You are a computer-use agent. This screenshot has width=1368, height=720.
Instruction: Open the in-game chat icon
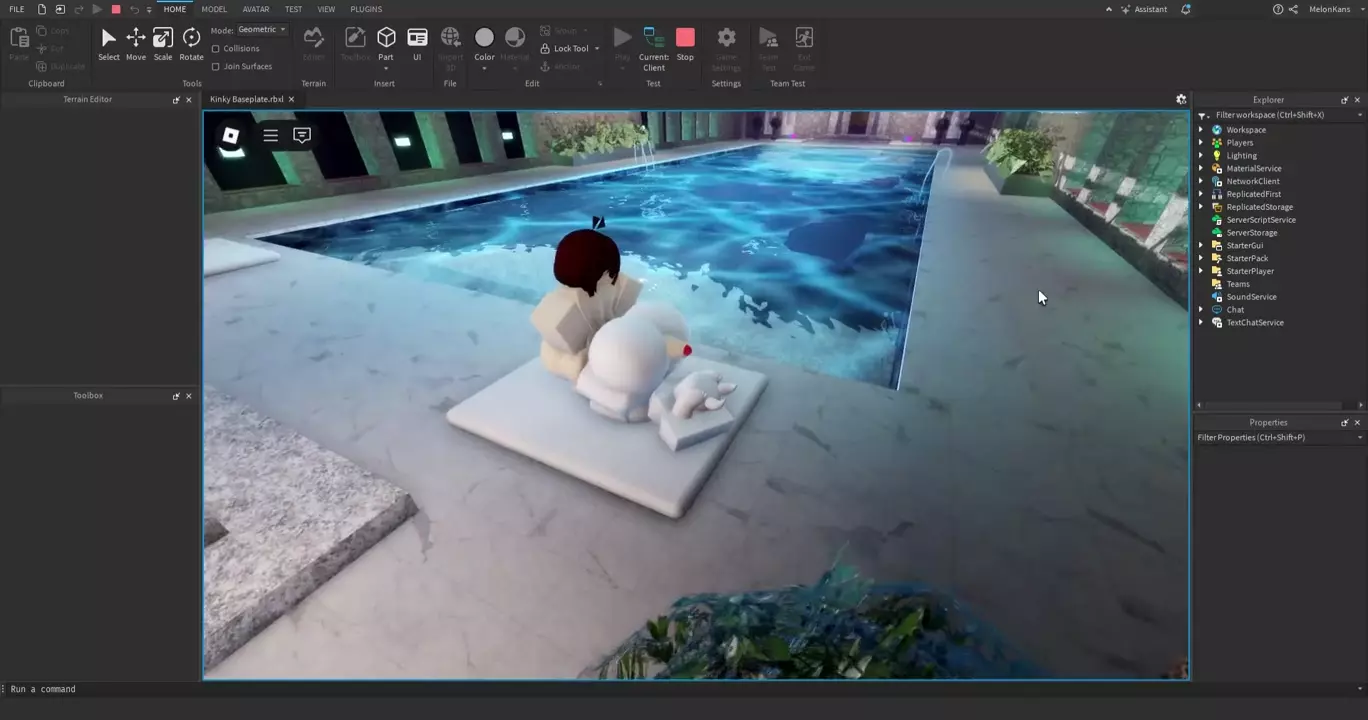[x=302, y=135]
